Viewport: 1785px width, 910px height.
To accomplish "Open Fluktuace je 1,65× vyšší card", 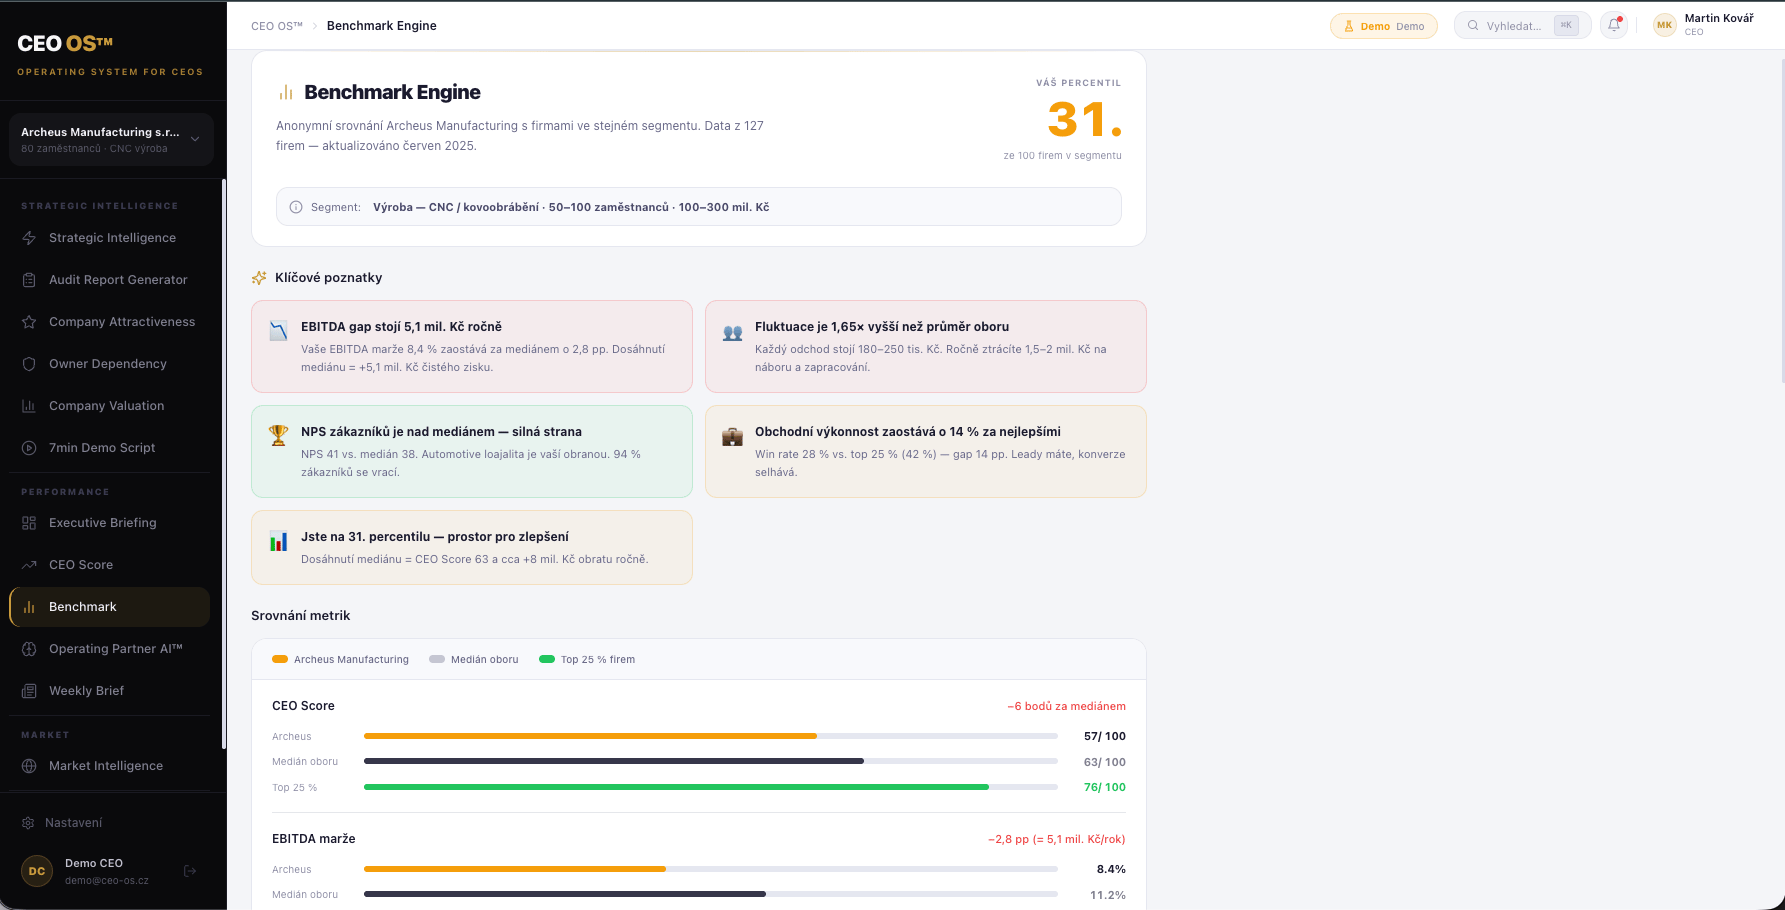I will (926, 346).
